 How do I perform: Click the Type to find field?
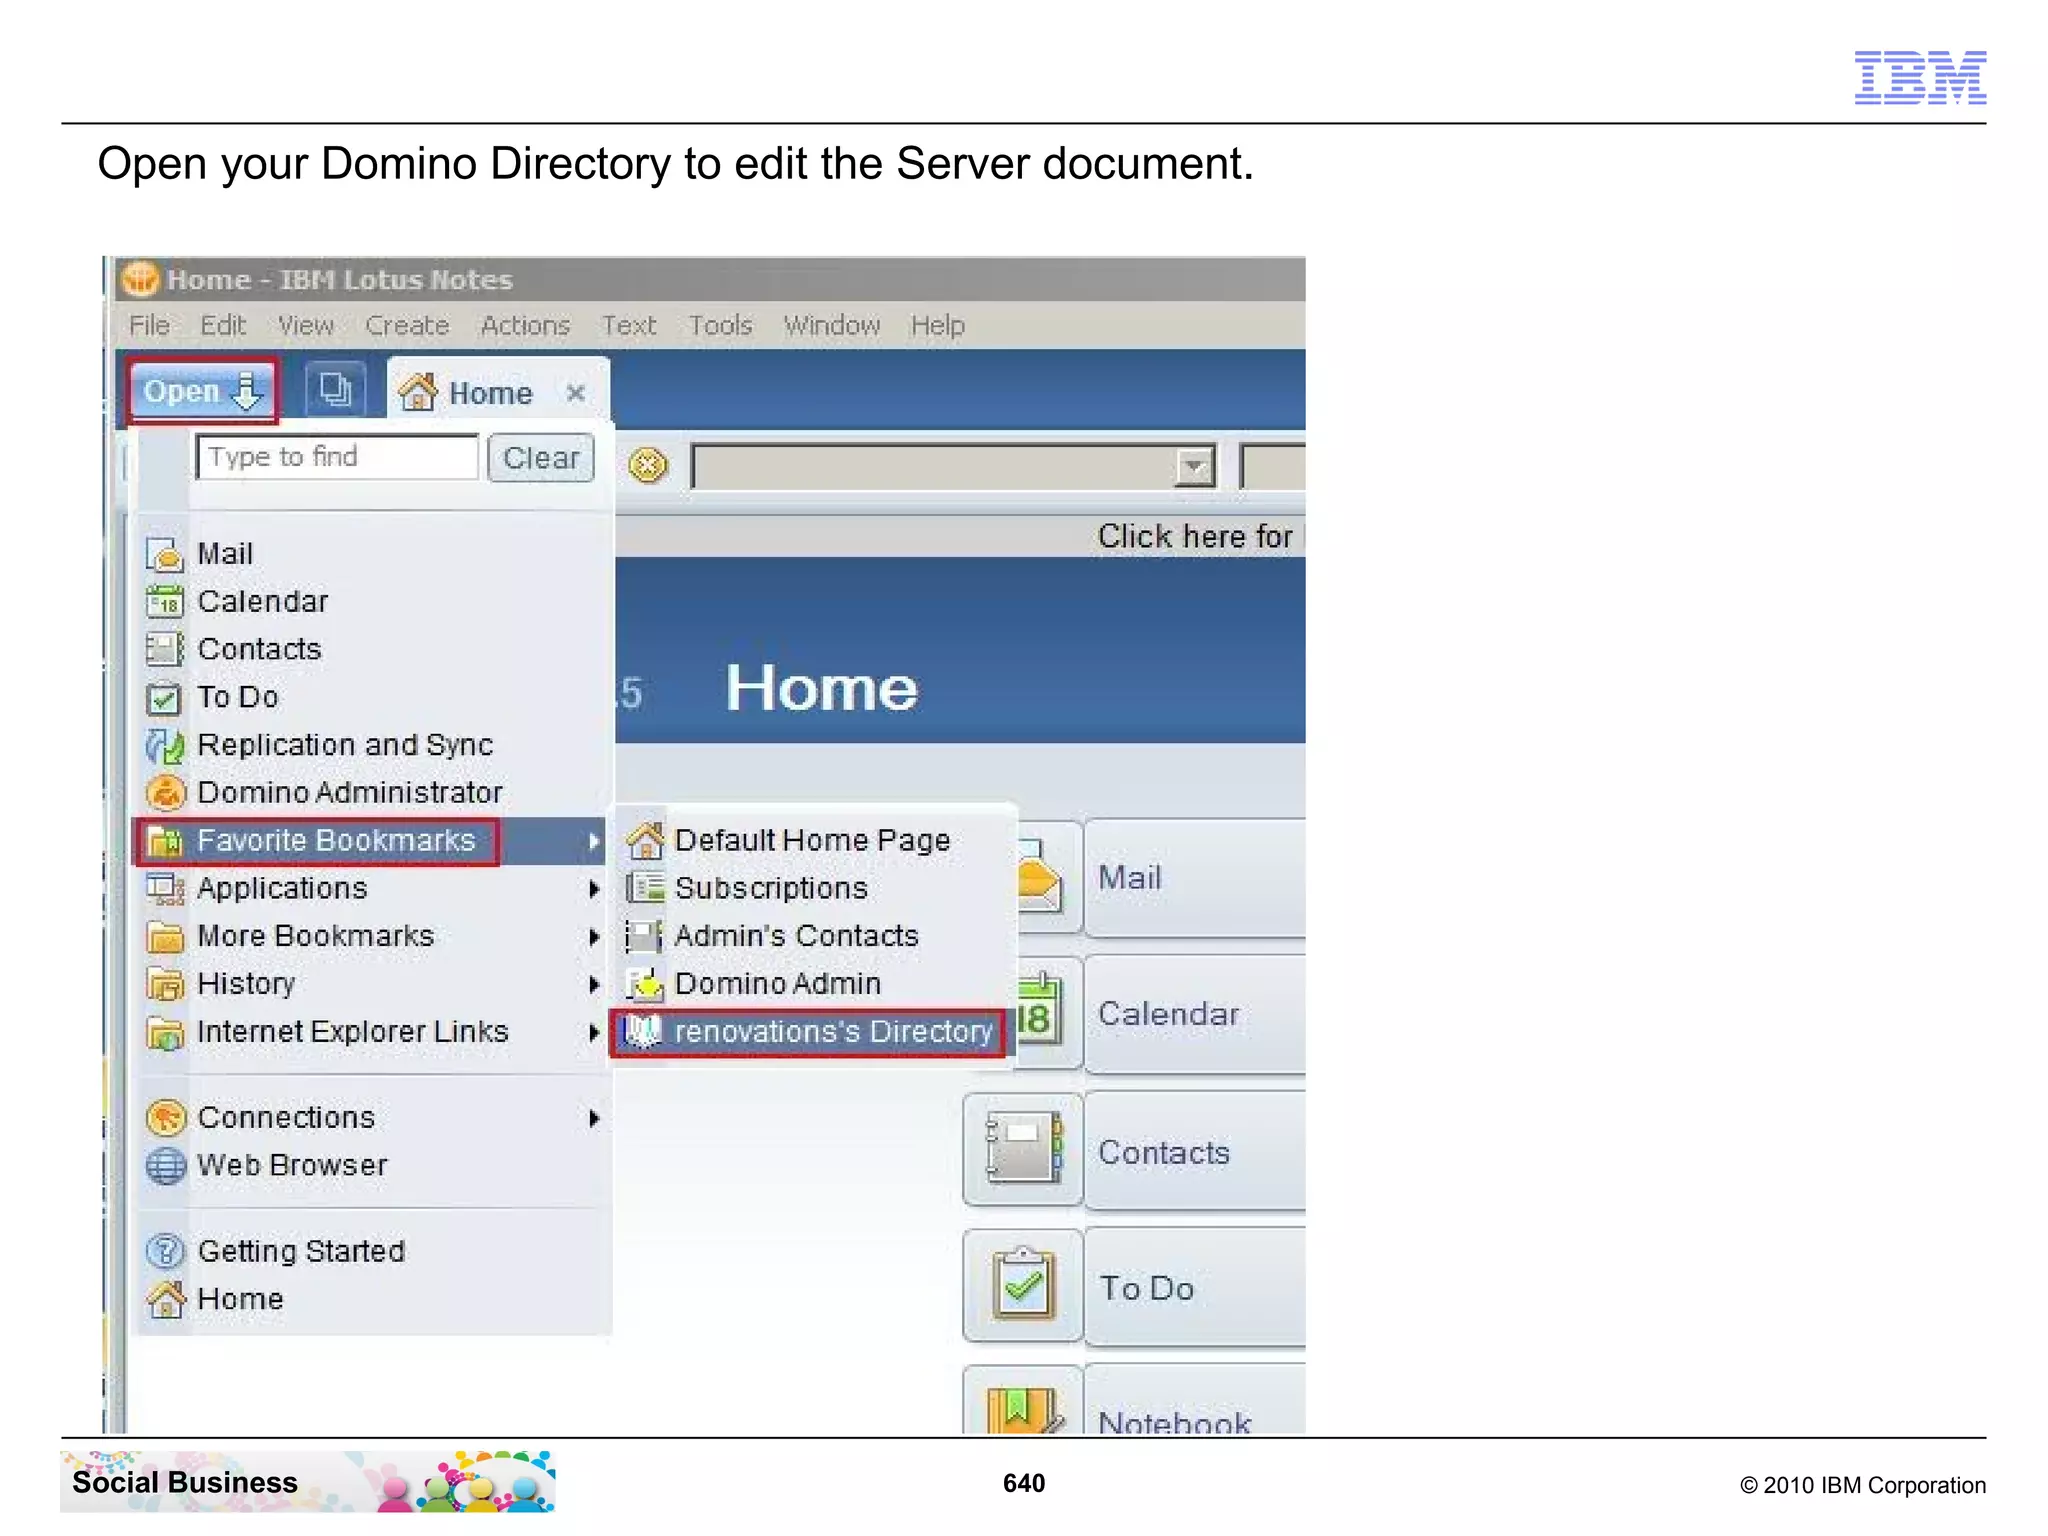pyautogui.click(x=337, y=457)
